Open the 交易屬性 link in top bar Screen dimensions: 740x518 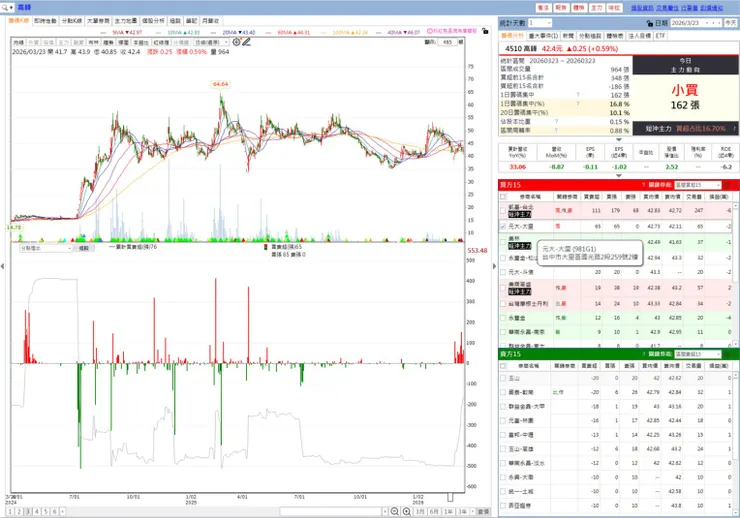[667, 8]
